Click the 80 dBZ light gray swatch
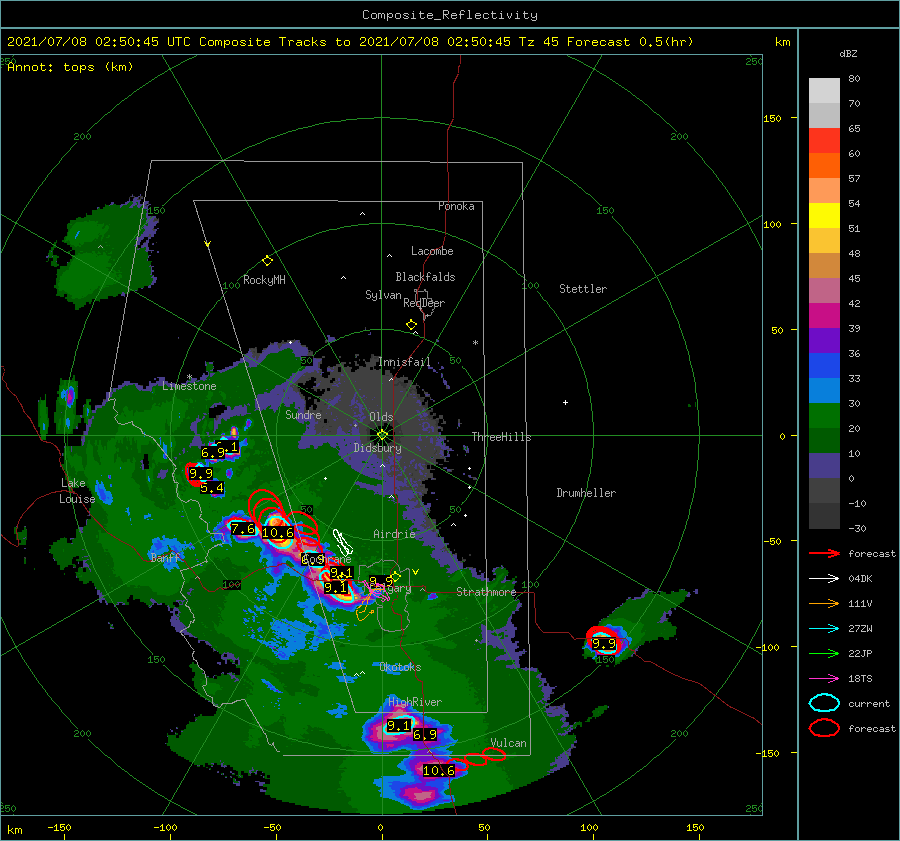Image resolution: width=900 pixels, height=841 pixels. pyautogui.click(x=824, y=90)
